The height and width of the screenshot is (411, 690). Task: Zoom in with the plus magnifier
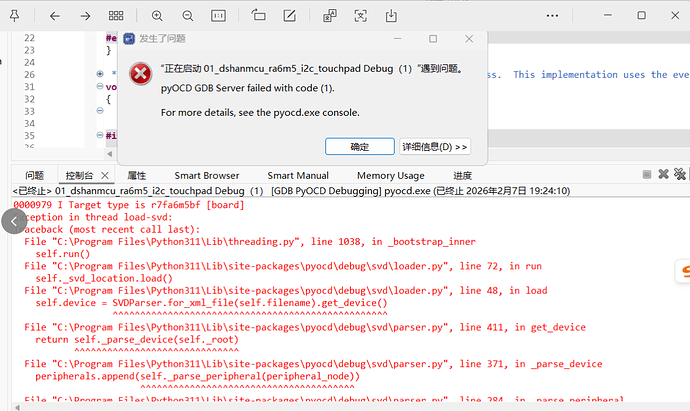click(158, 16)
